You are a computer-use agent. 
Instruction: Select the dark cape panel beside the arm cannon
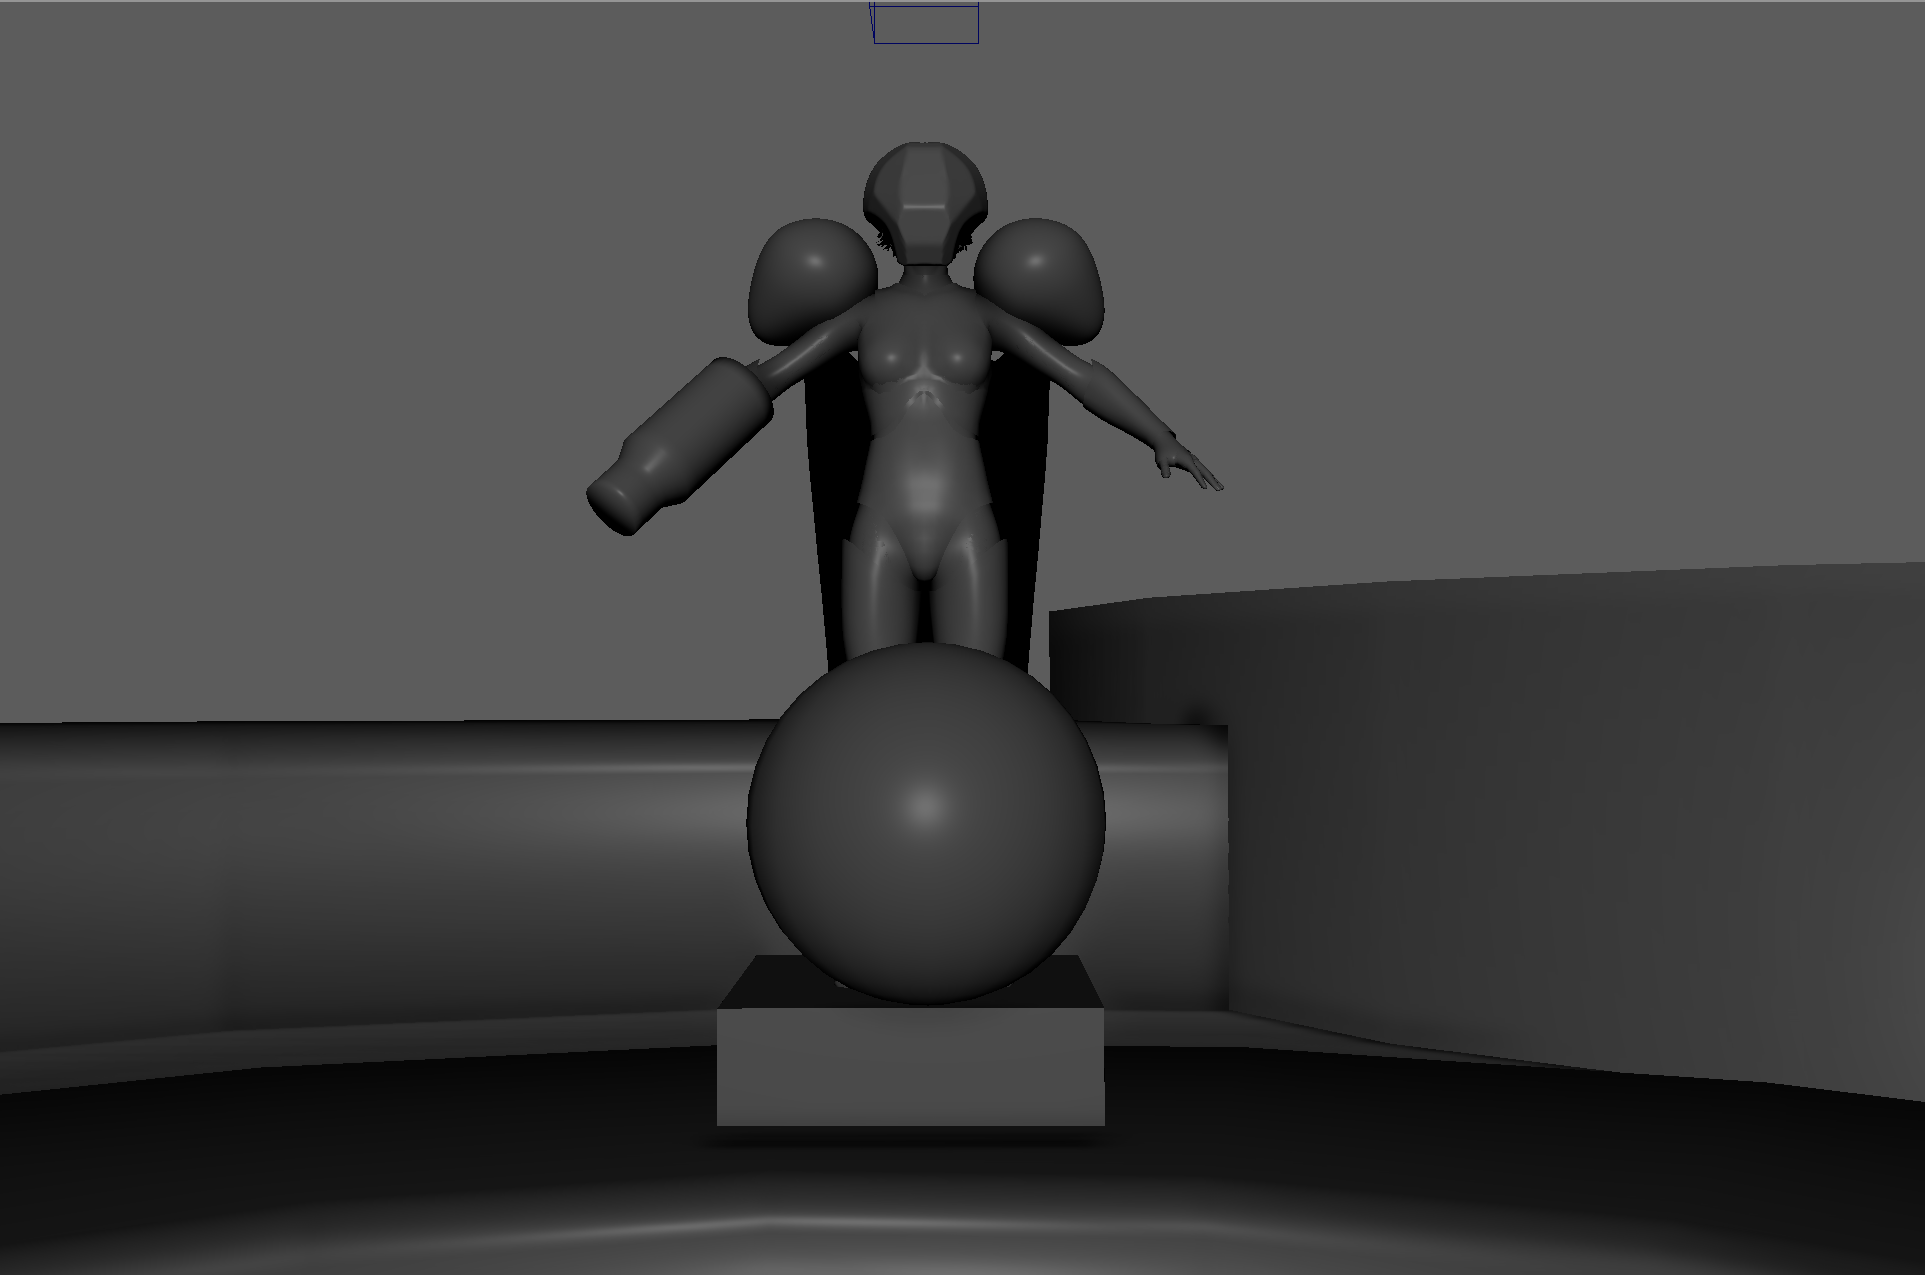tap(830, 500)
